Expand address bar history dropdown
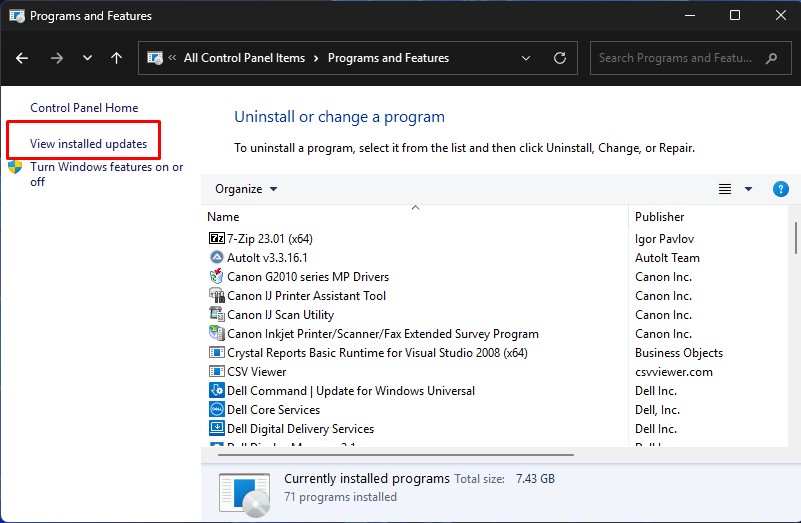Viewport: 801px width, 523px height. 526,58
